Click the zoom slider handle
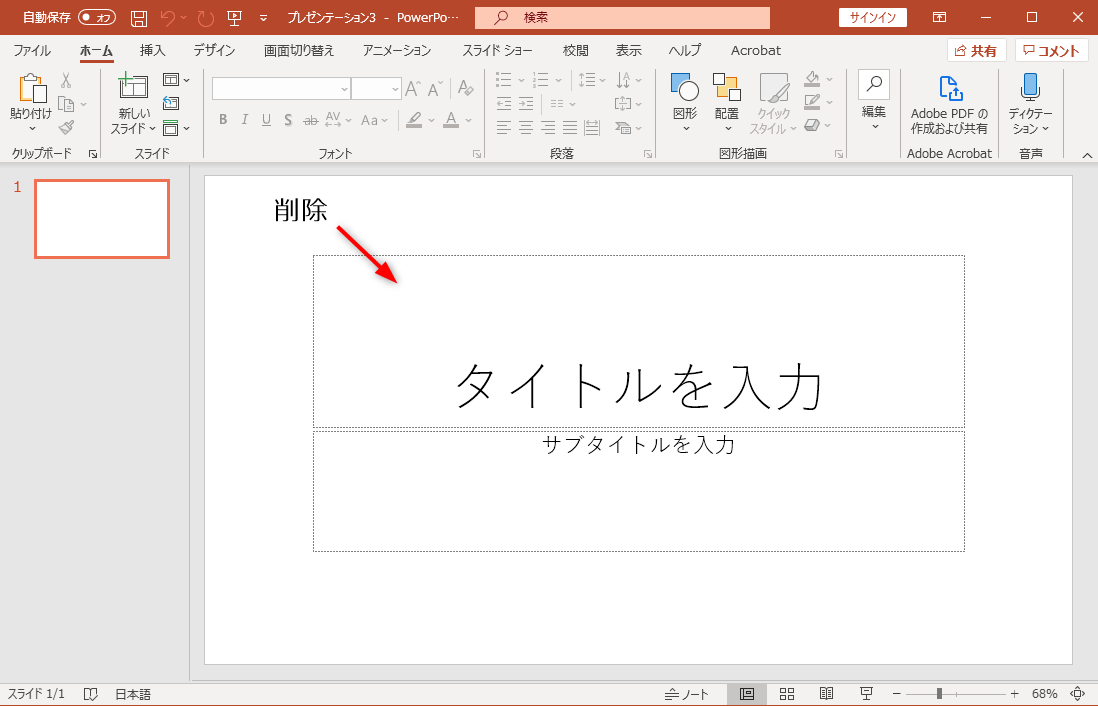The image size is (1098, 706). 939,694
